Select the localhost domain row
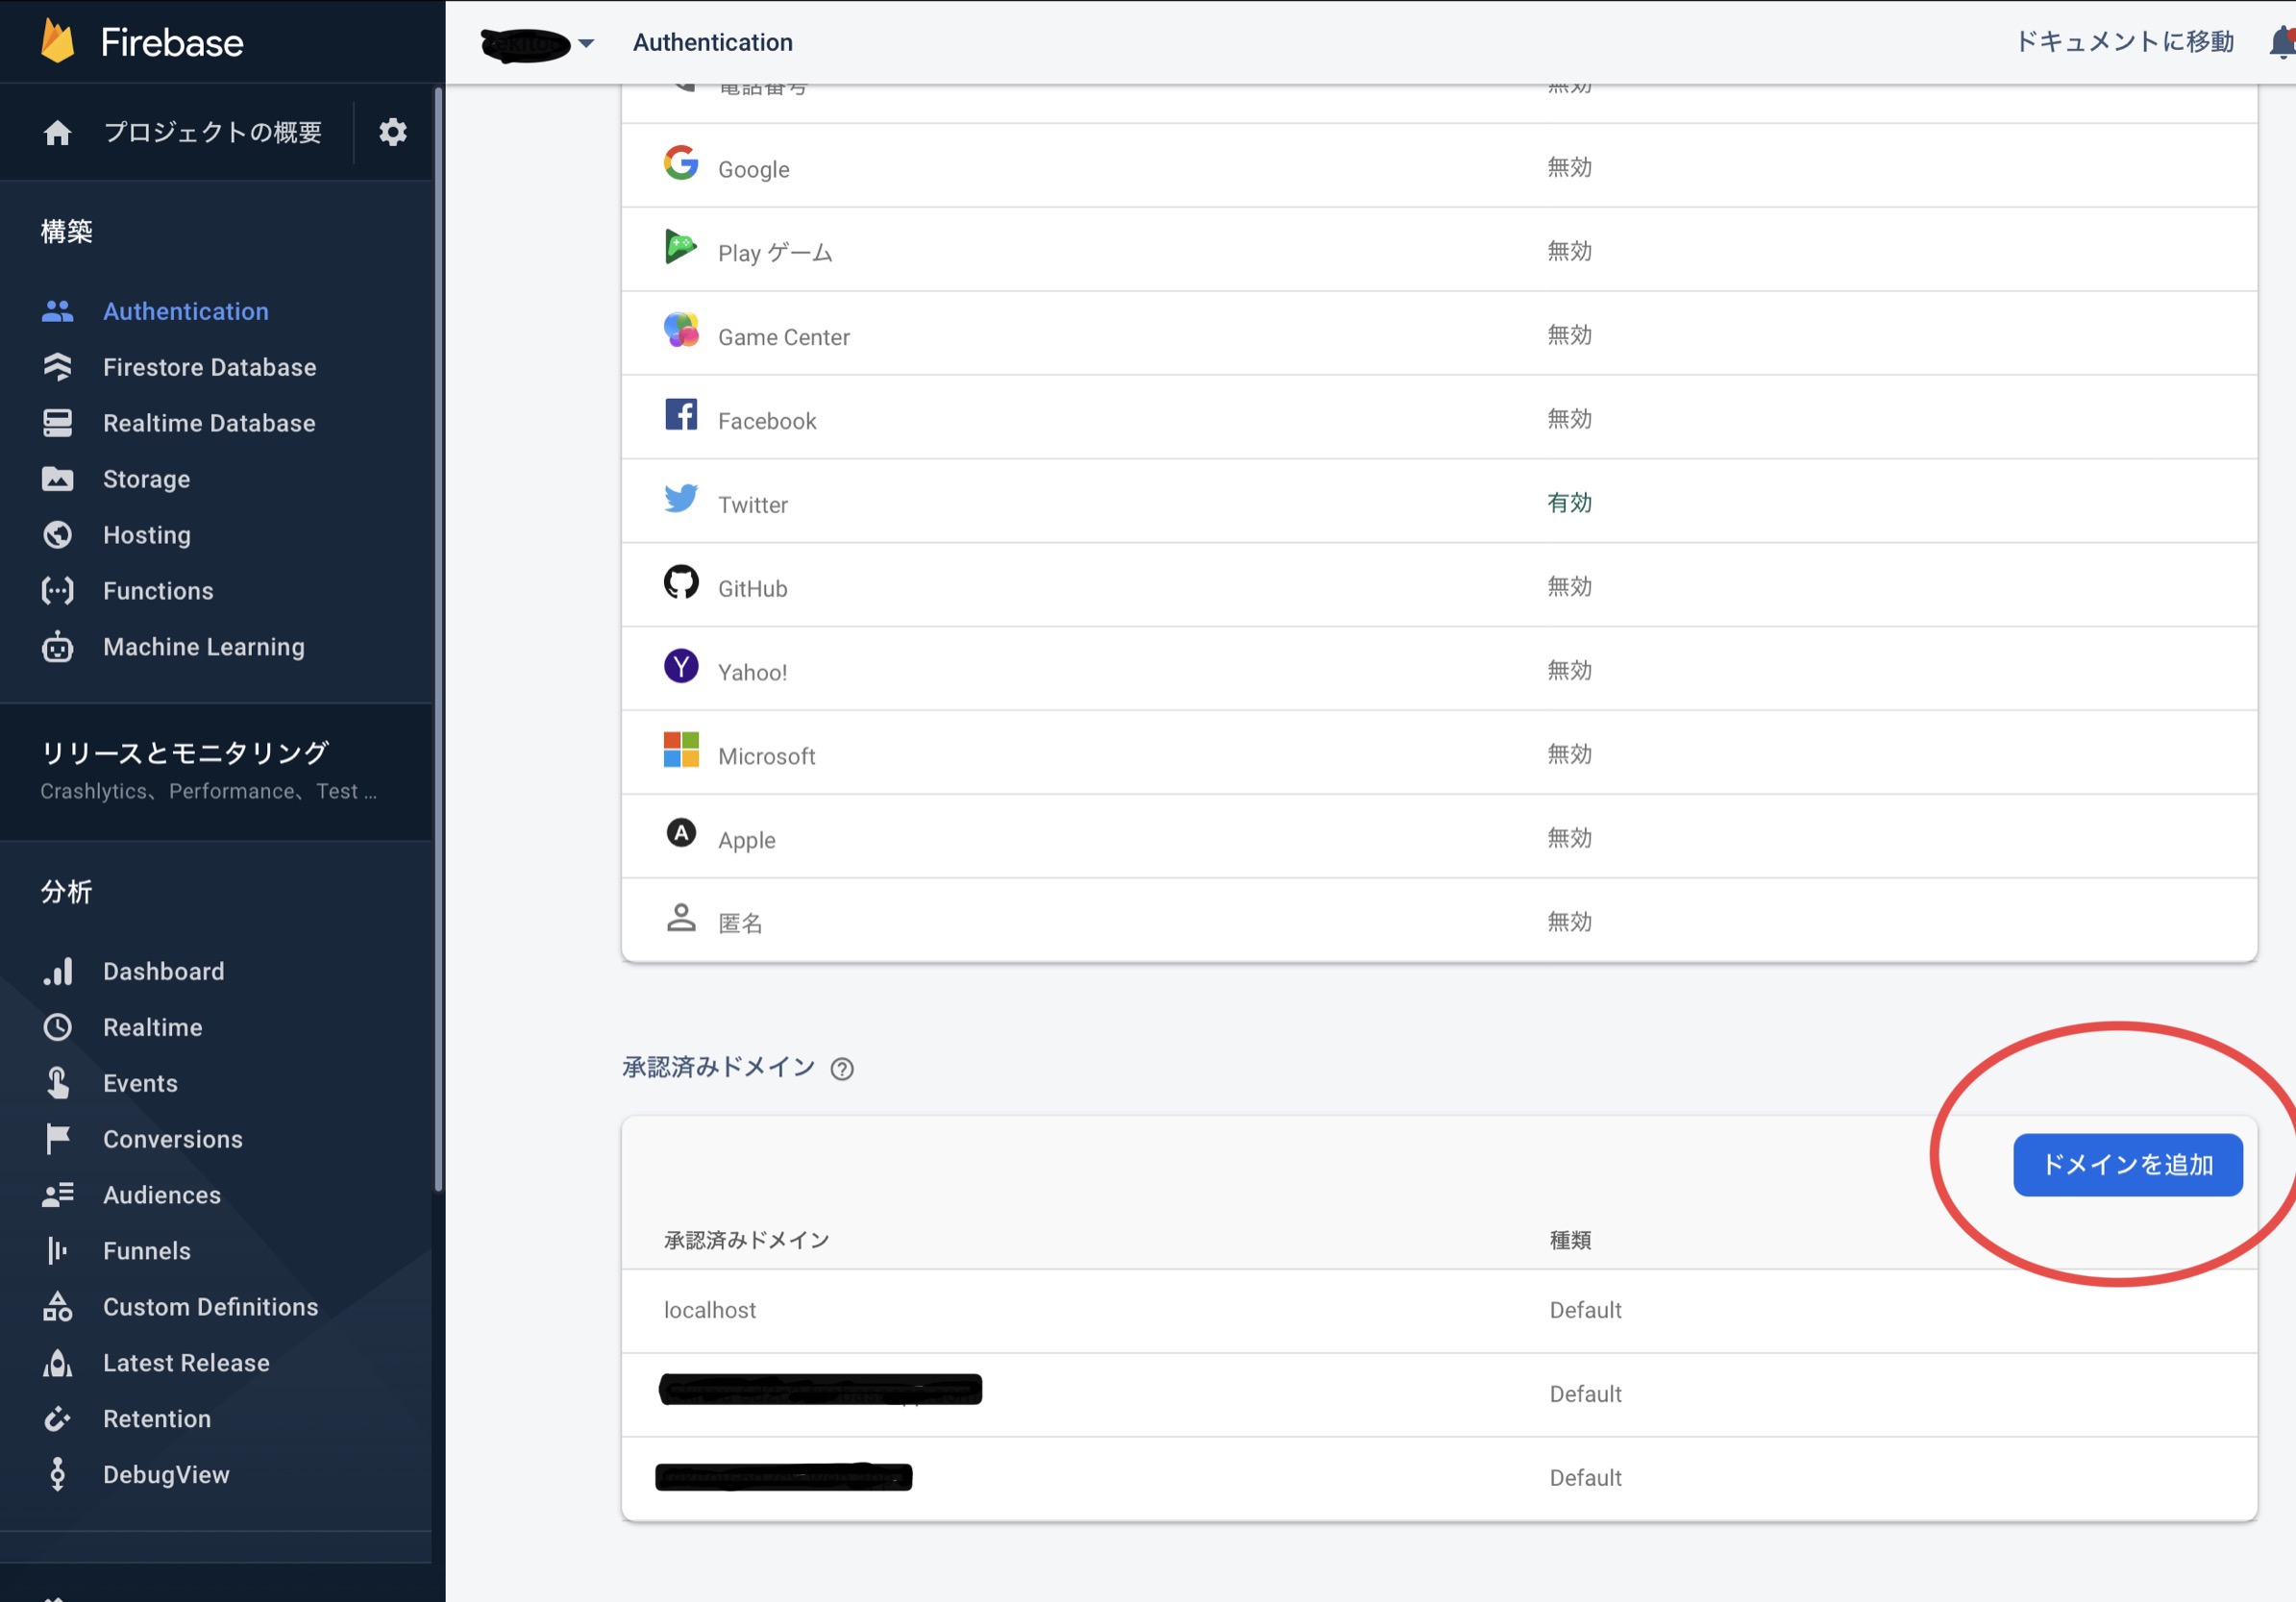The height and width of the screenshot is (1602, 2296). coord(710,1310)
